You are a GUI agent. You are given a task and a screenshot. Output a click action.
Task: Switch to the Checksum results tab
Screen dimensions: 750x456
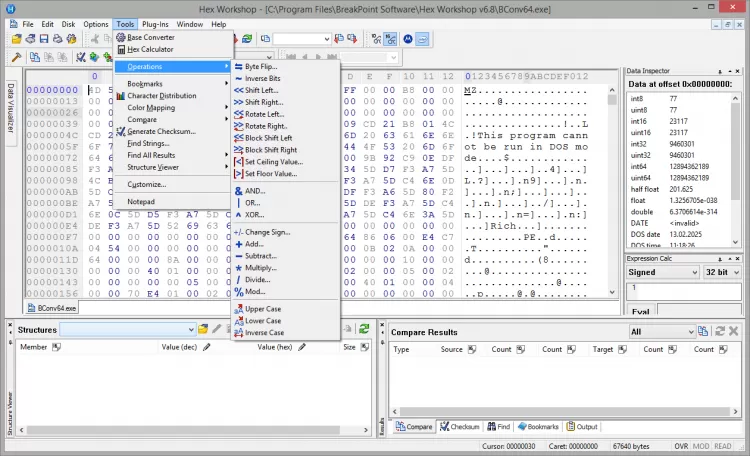464,426
